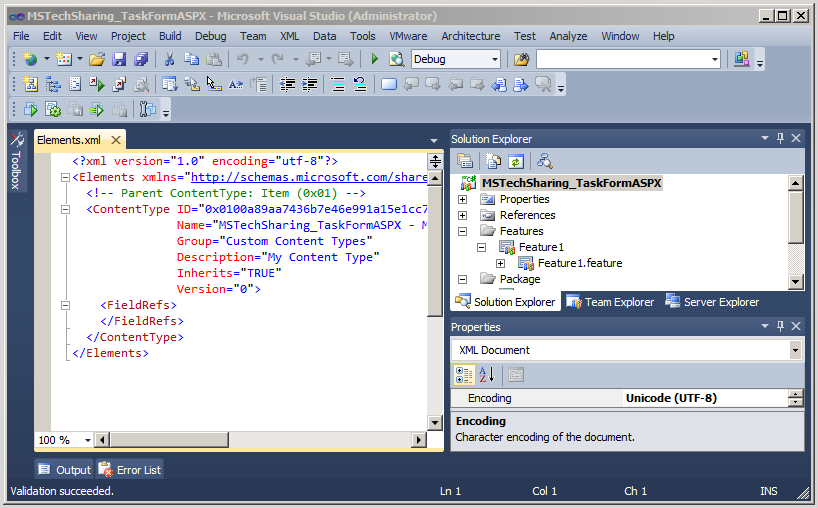The width and height of the screenshot is (818, 508).
Task: Click the New Project toolbar icon
Action: tap(30, 59)
